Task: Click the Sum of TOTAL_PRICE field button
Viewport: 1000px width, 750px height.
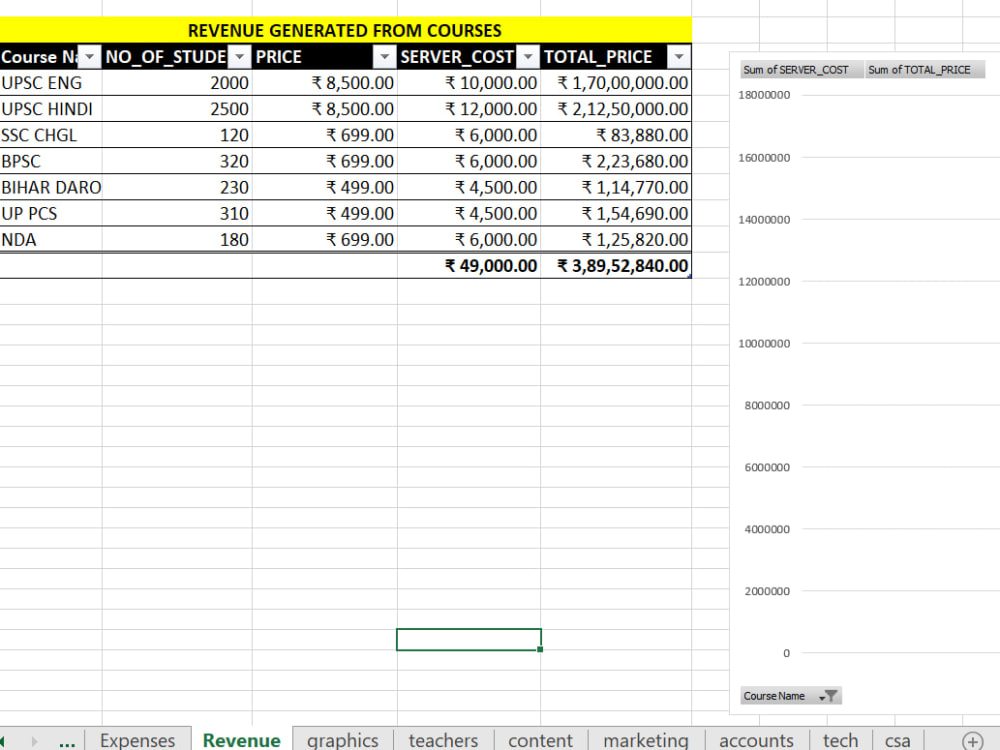Action: pyautogui.click(x=925, y=69)
